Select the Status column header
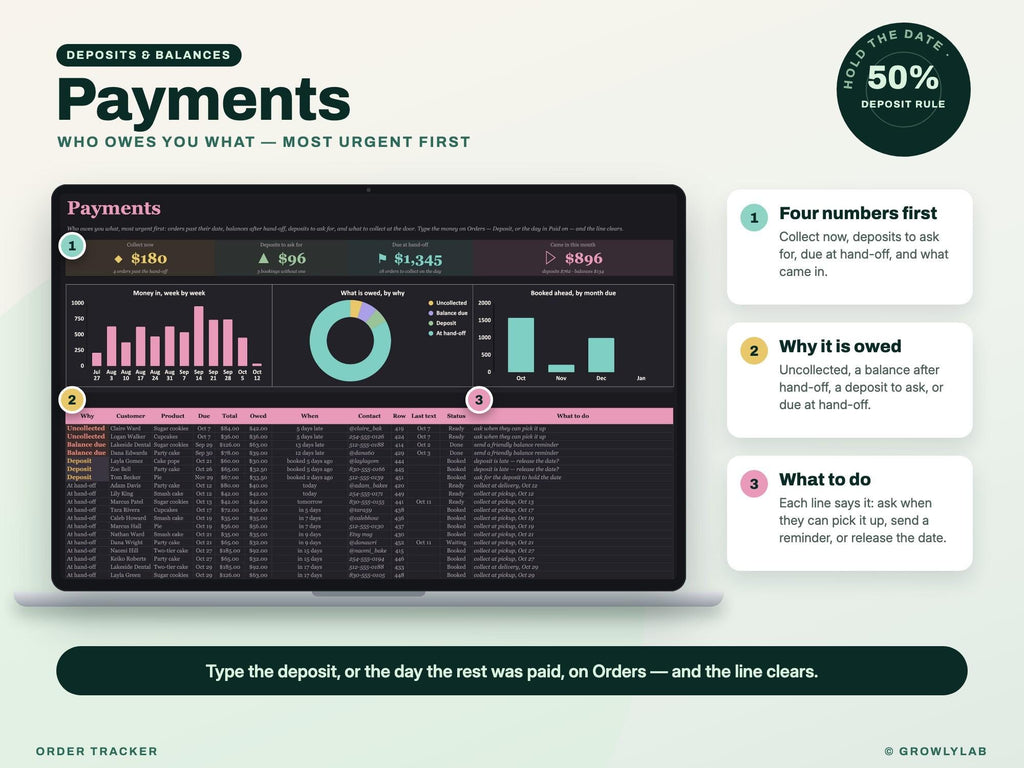This screenshot has width=1024, height=768. click(456, 416)
